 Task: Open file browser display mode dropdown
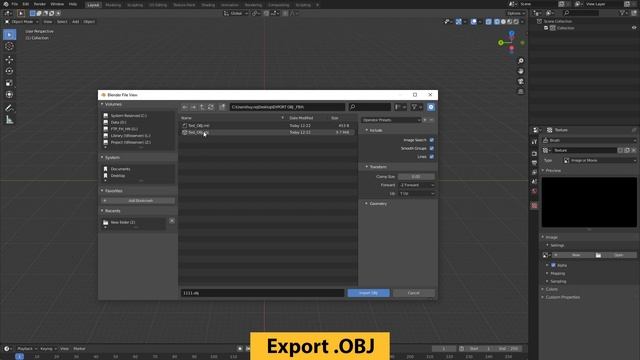[400, 107]
